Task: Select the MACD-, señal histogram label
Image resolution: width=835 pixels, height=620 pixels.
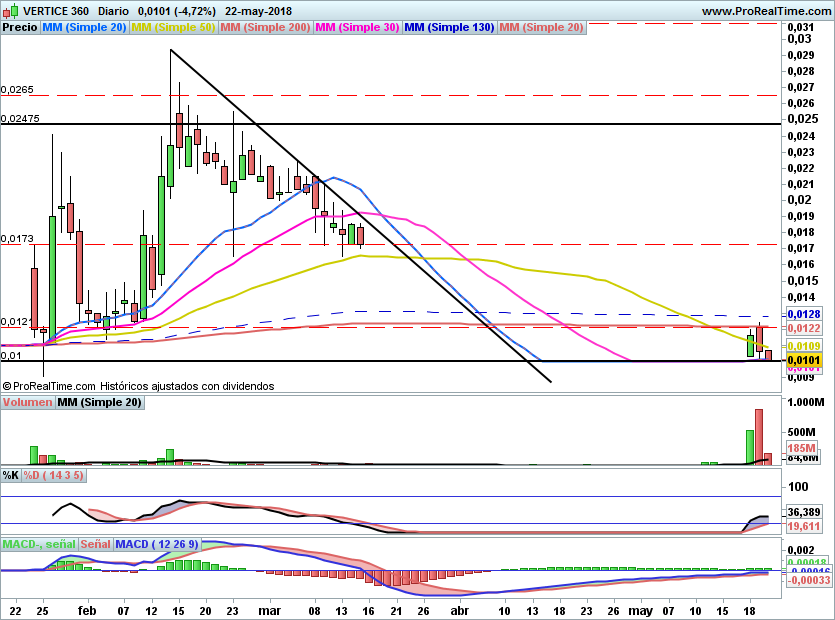Action: [x=39, y=544]
